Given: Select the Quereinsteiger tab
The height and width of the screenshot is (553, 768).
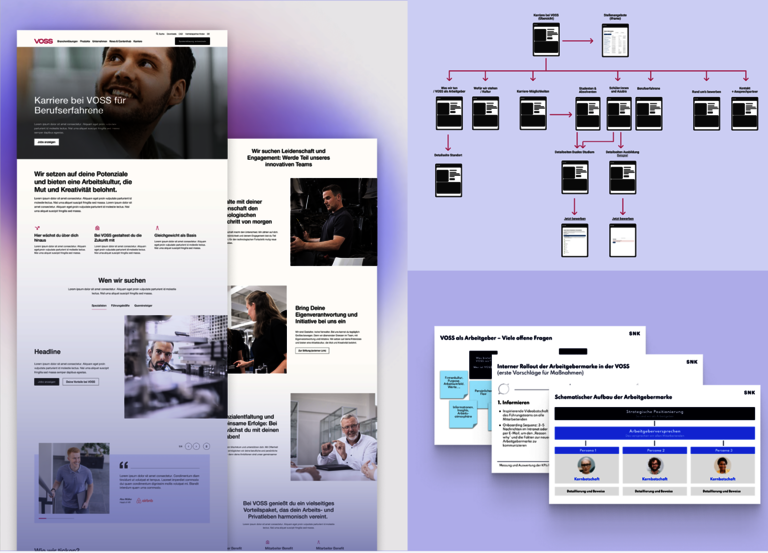Looking at the screenshot, I should click(144, 306).
